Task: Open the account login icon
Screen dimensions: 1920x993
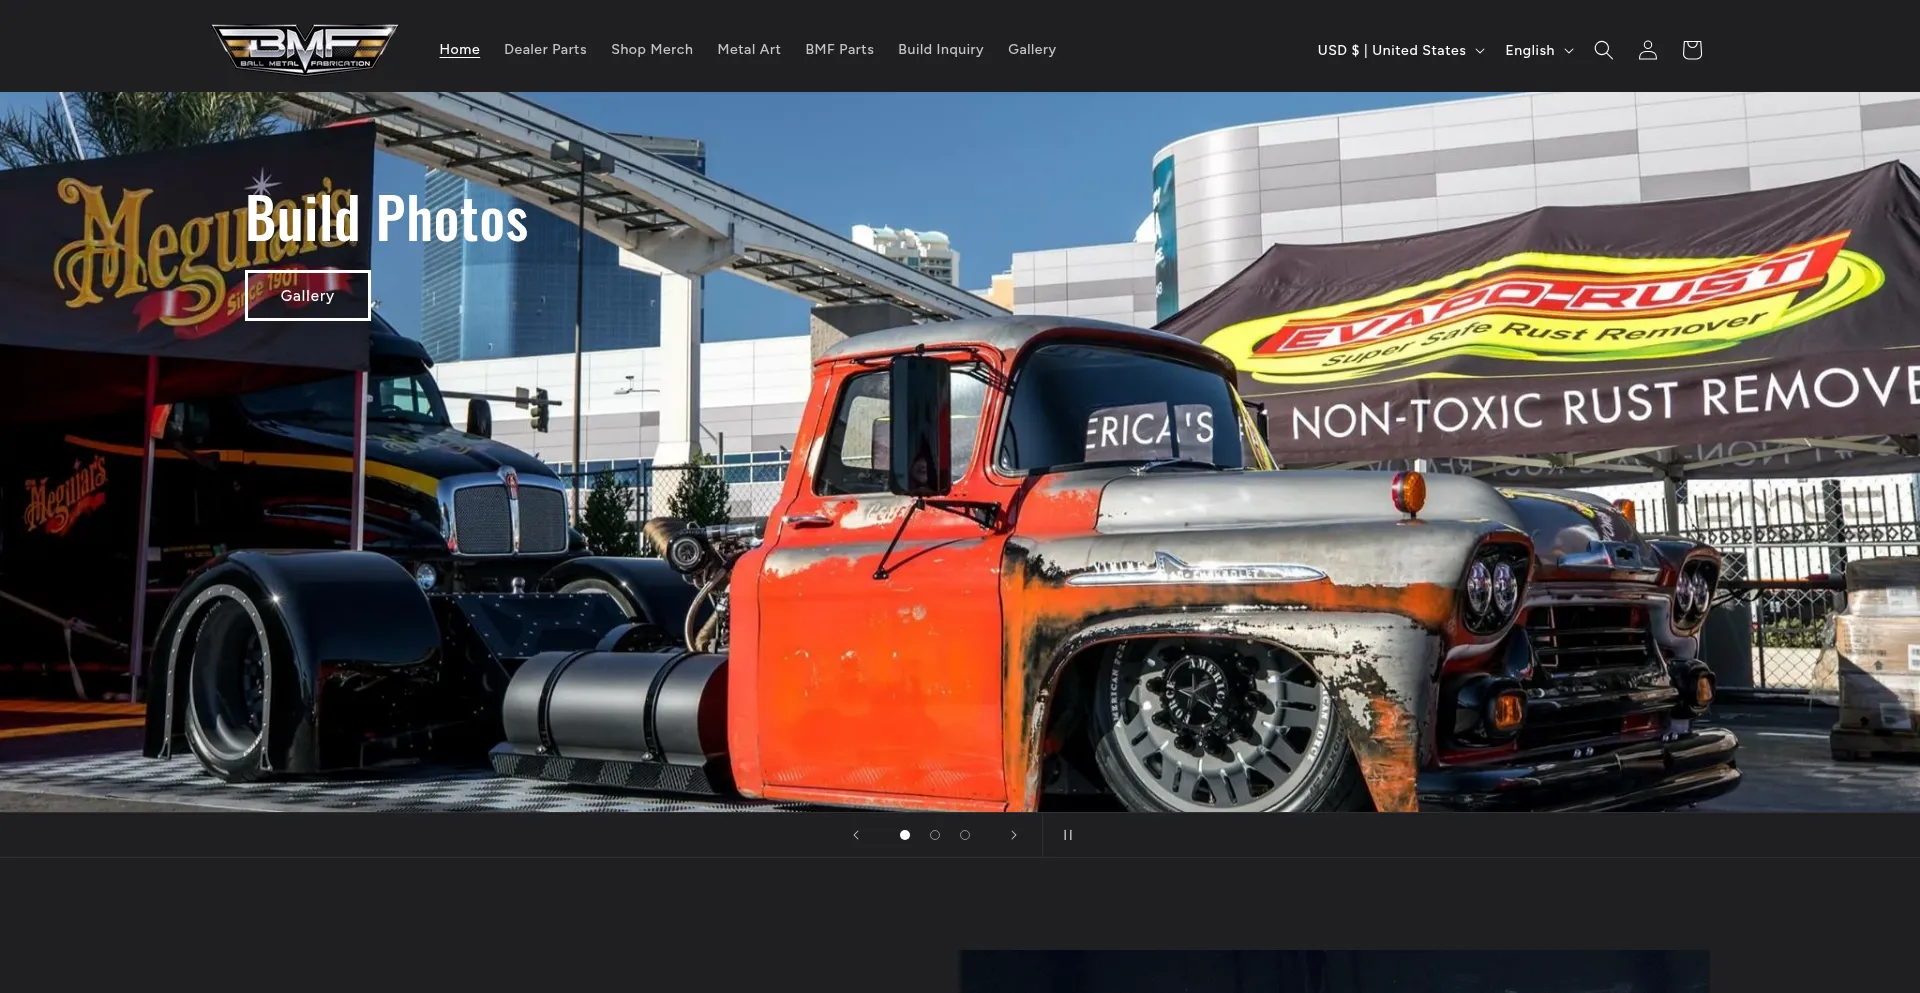Action: 1647,50
